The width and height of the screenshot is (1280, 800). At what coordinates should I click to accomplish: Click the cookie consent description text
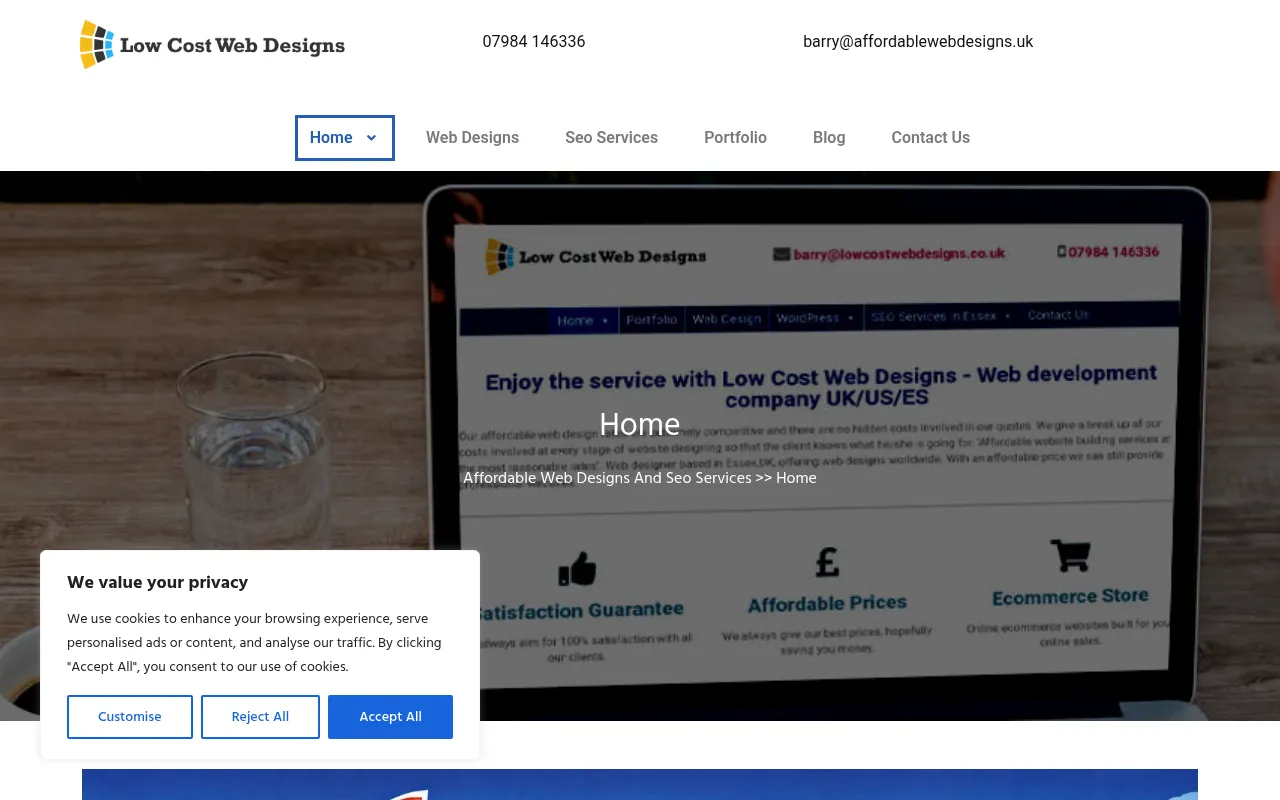254,643
